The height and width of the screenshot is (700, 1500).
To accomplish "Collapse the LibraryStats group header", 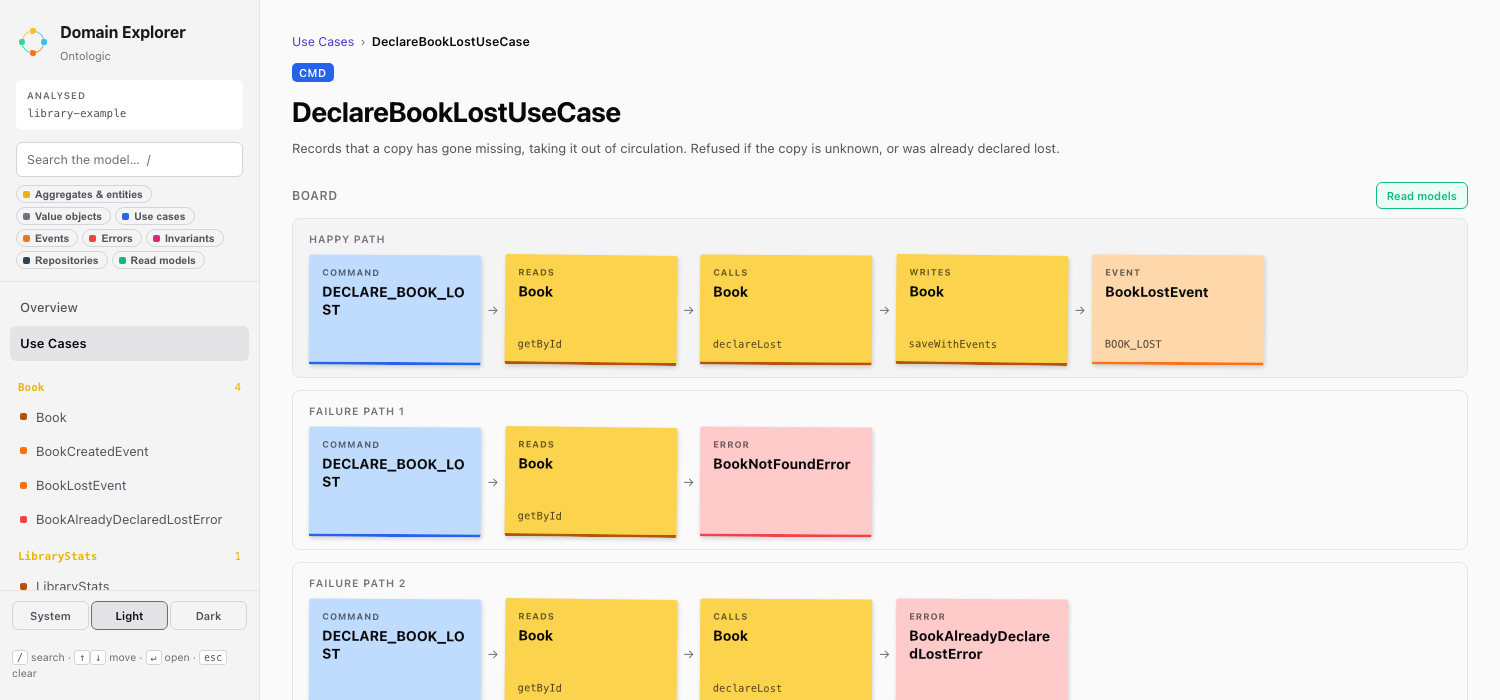I will (x=129, y=556).
